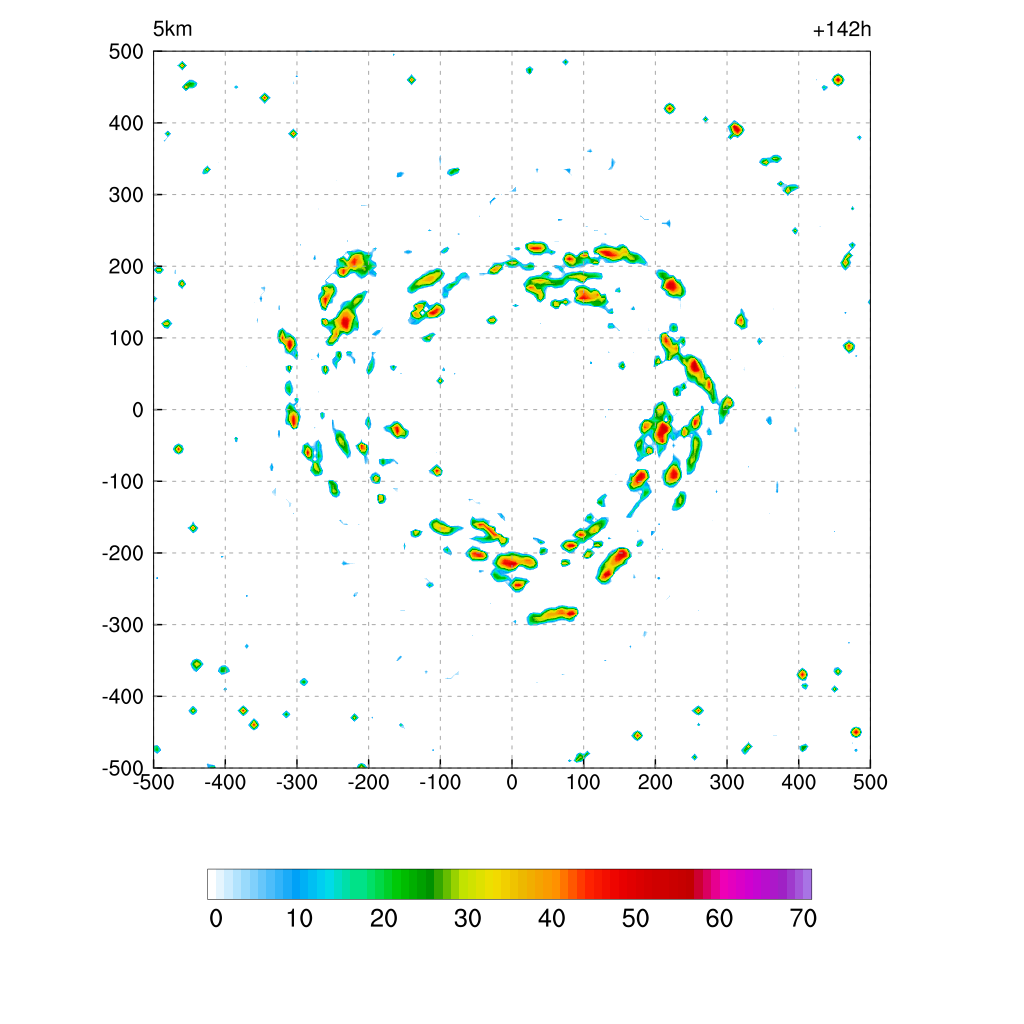Click the x-axis tick label '-400'
1024x1024 pixels.
tap(225, 782)
